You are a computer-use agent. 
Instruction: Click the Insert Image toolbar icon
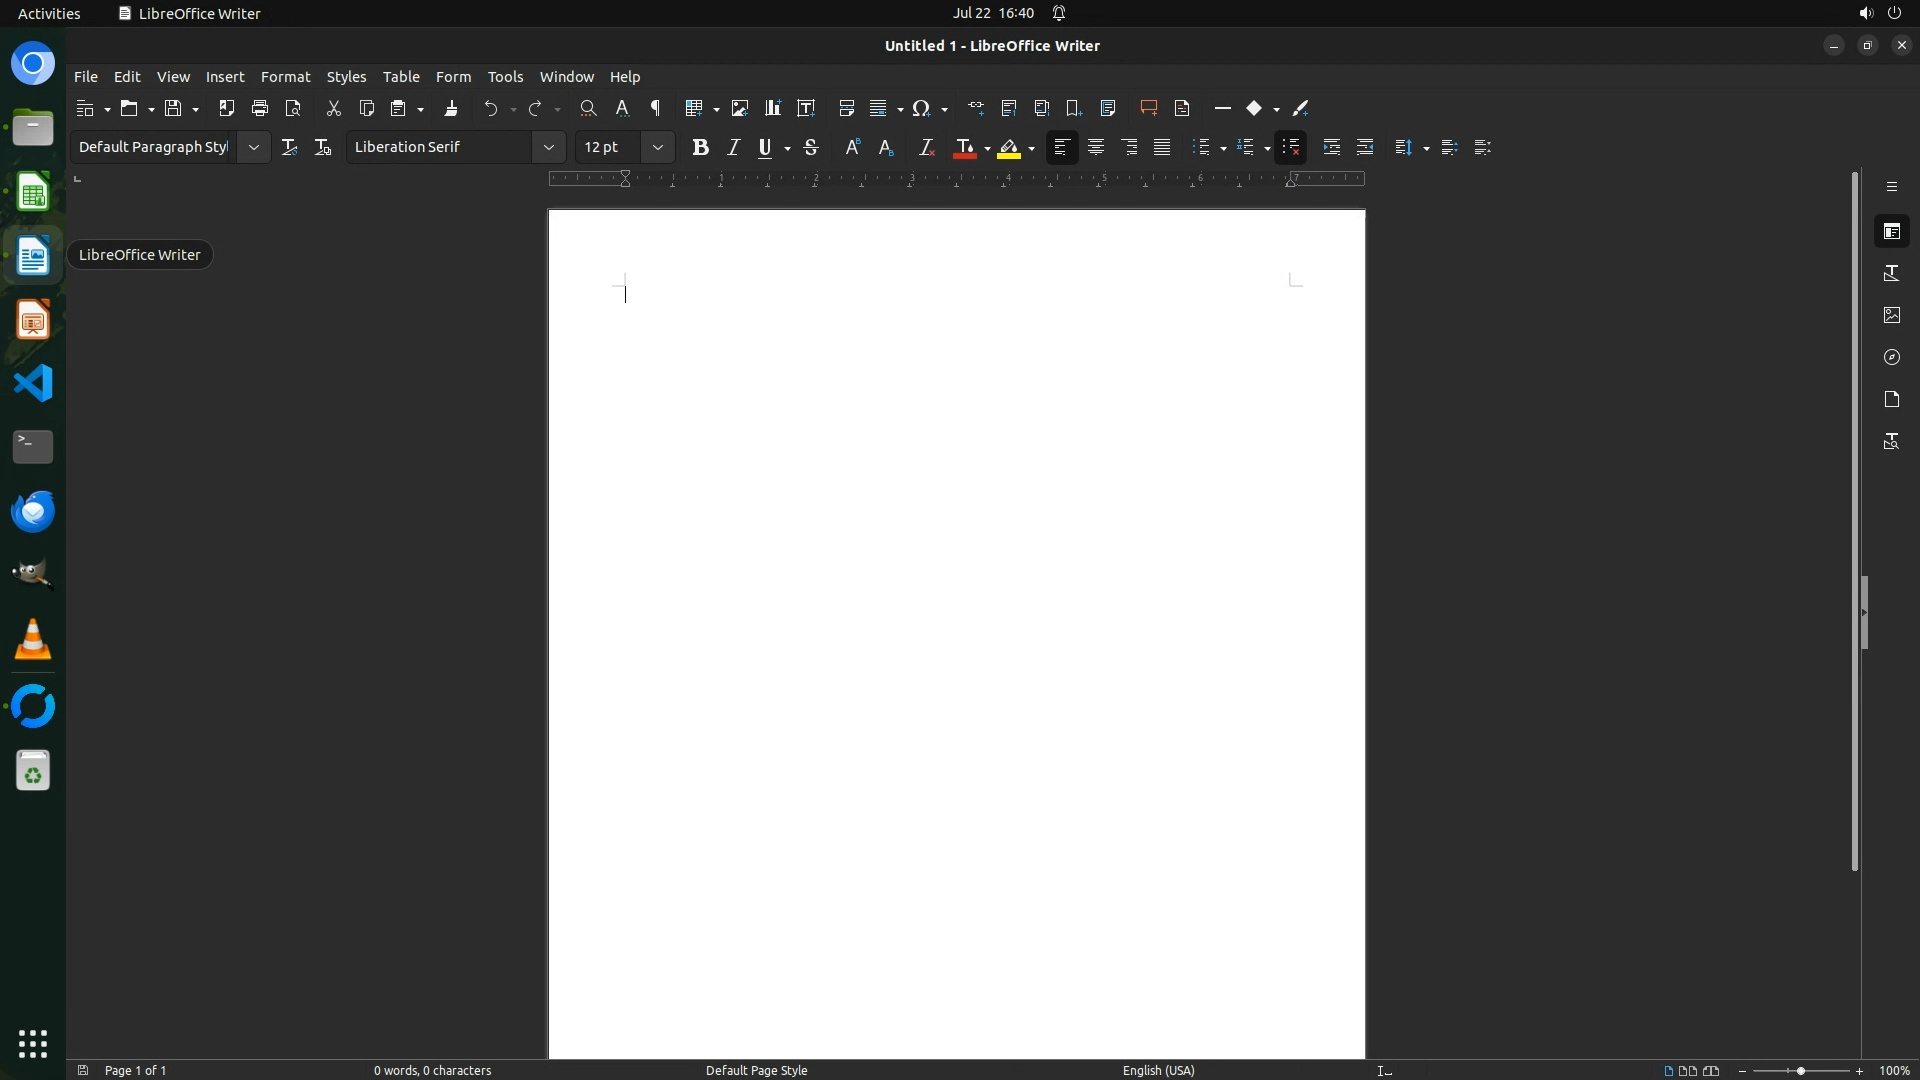[x=740, y=108]
